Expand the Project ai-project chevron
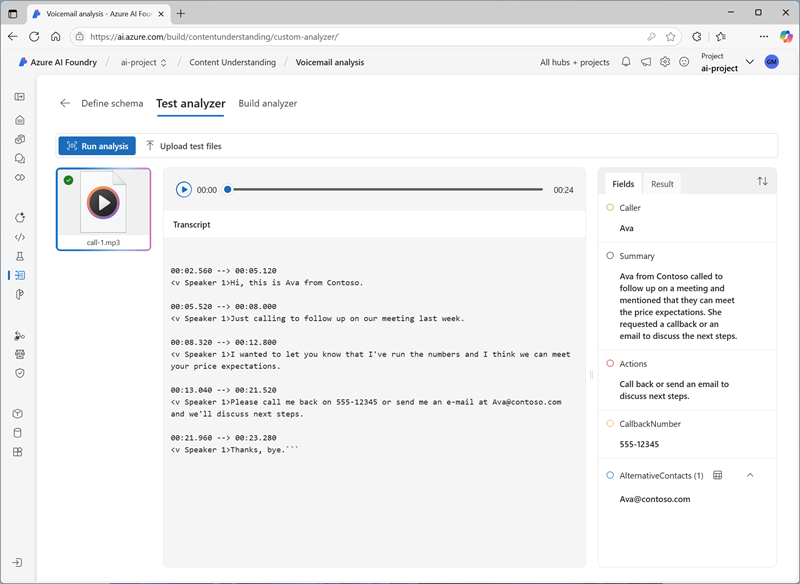Screen dimensions: 800x584 (x=749, y=62)
